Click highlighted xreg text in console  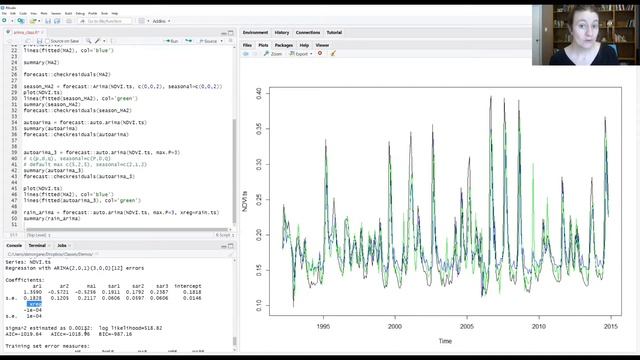[34, 304]
